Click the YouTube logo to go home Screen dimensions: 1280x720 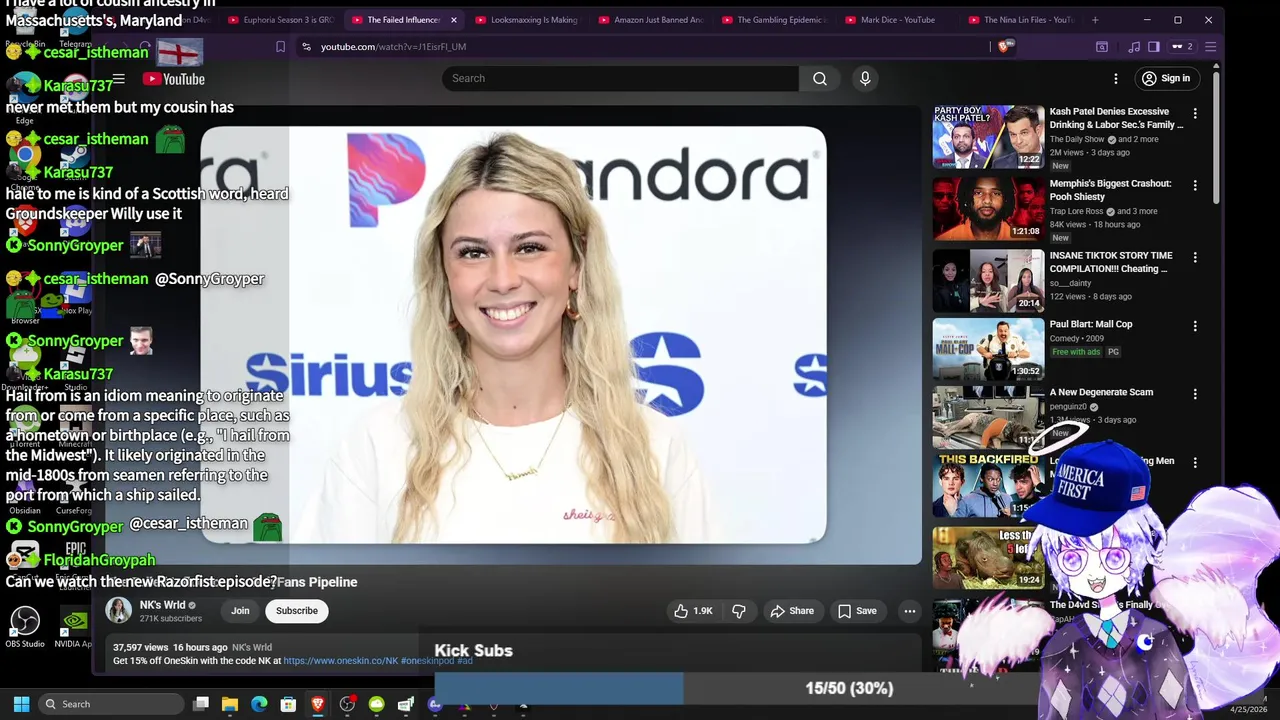pyautogui.click(x=173, y=79)
